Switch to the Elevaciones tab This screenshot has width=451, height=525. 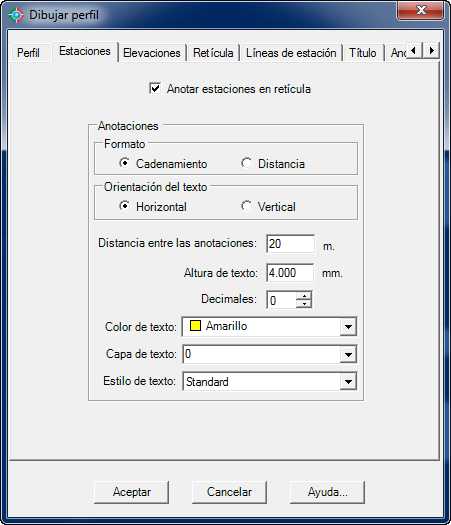[152, 53]
